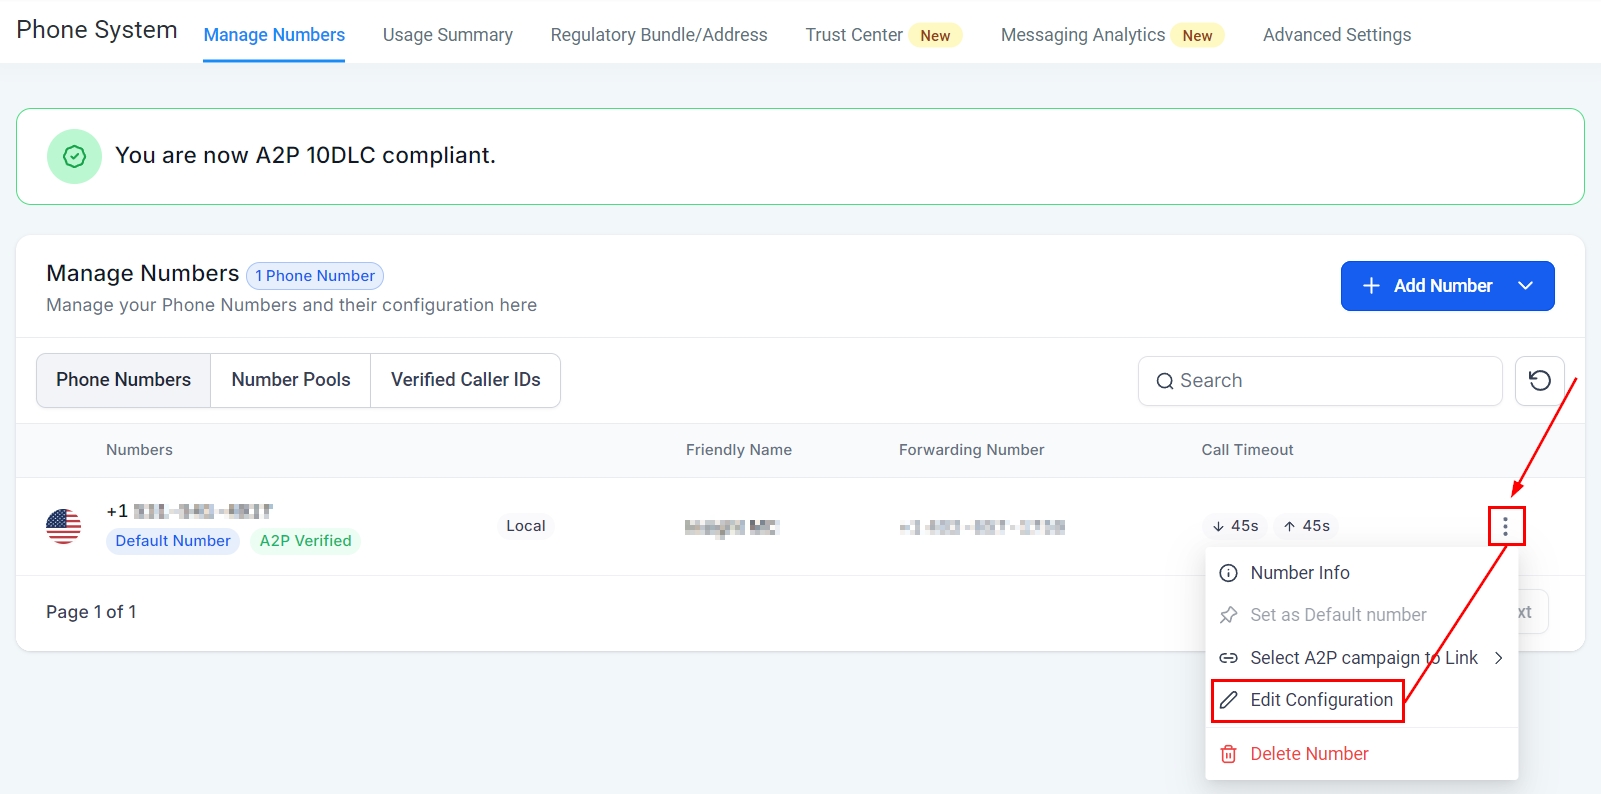Image resolution: width=1601 pixels, height=794 pixels.
Task: Open the three-dot actions menu for the number
Action: click(x=1505, y=526)
